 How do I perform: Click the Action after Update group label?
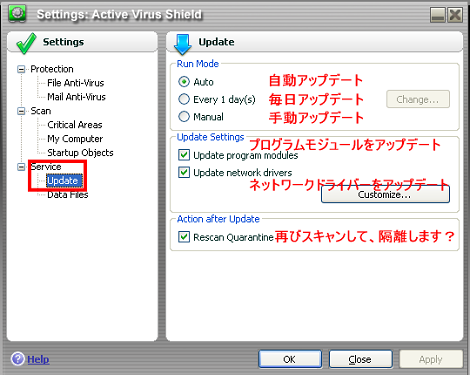(218, 219)
